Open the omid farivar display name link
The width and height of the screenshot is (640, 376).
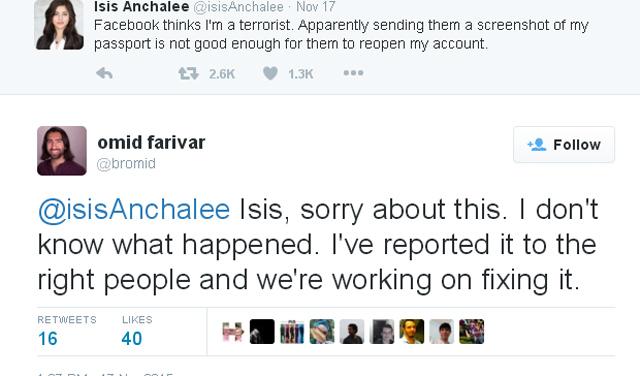coord(151,142)
